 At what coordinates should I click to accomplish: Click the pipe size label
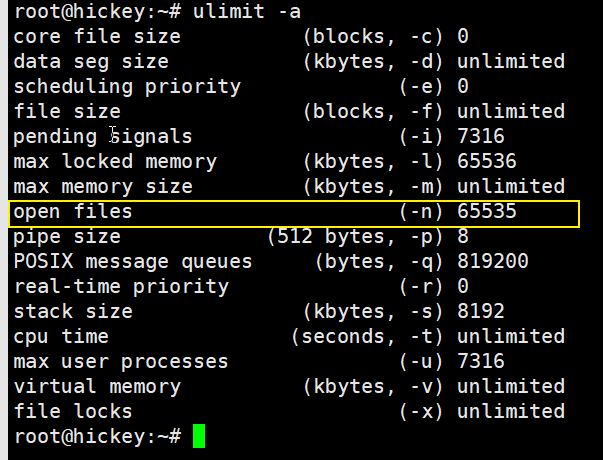point(67,237)
